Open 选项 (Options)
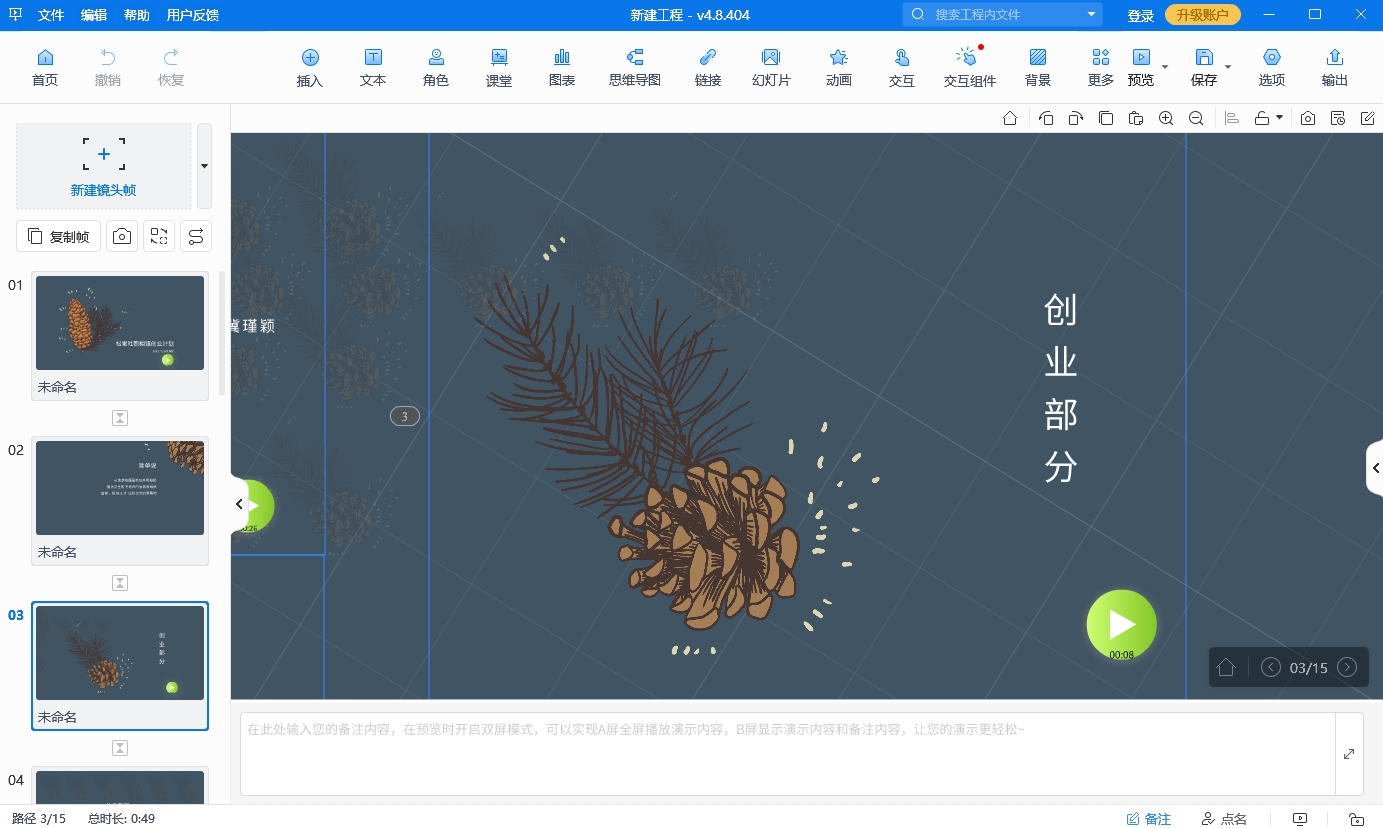This screenshot has width=1383, height=828. (x=1272, y=68)
